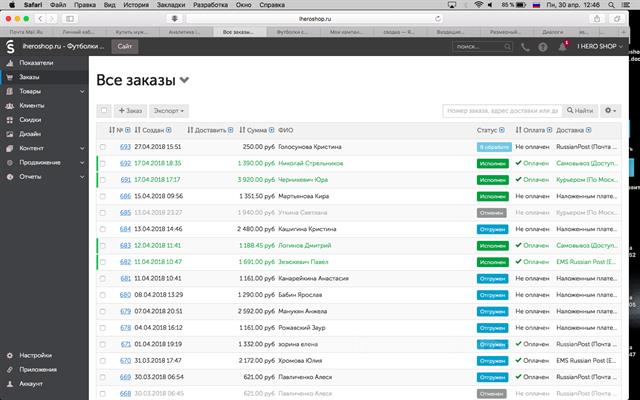Open the Заказы cart icon in sidebar
Screen dimensions: 640x400
coord(10,77)
